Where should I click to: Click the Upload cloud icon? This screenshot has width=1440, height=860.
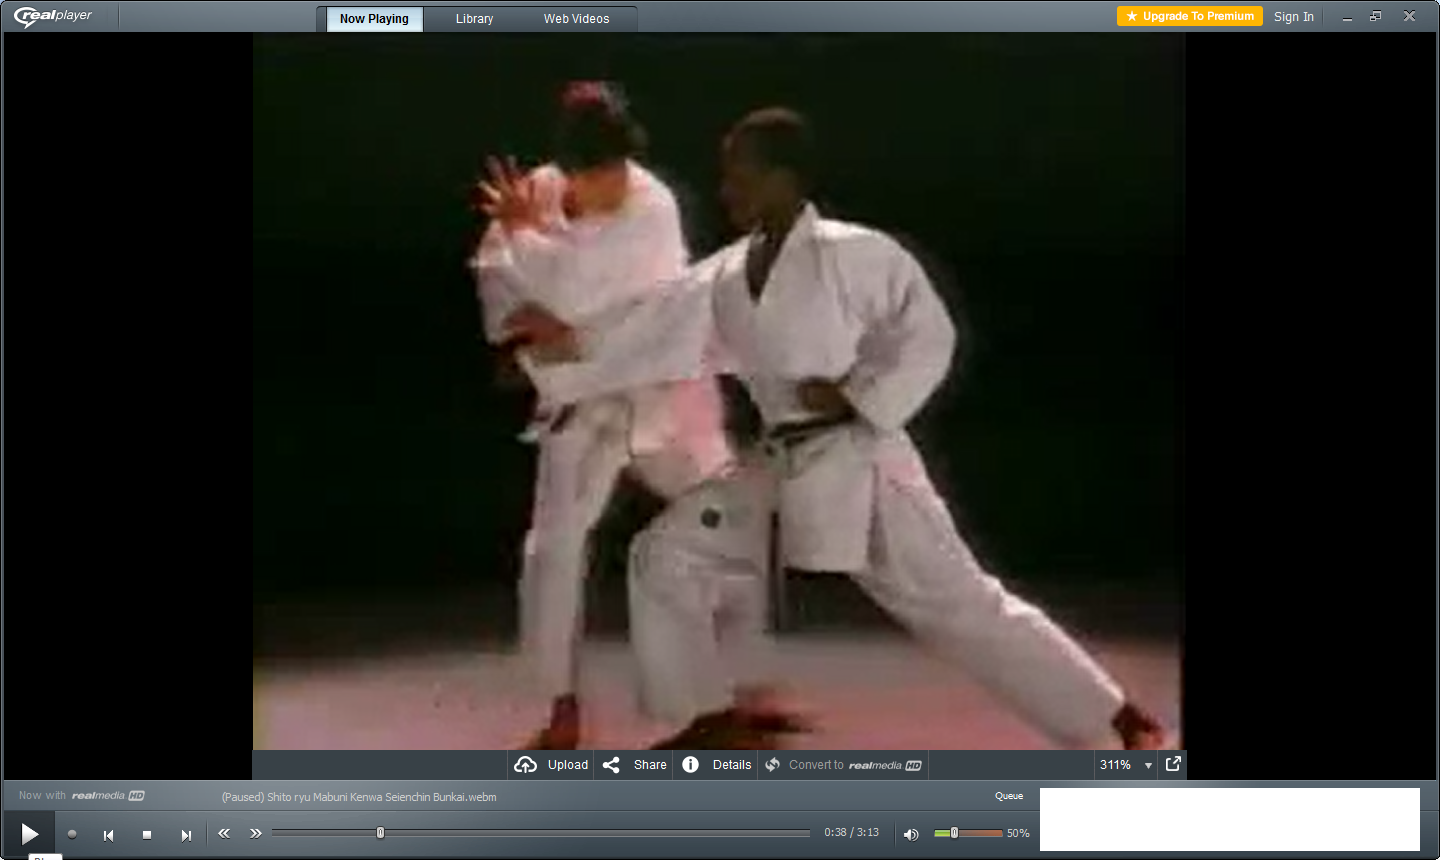click(x=526, y=764)
